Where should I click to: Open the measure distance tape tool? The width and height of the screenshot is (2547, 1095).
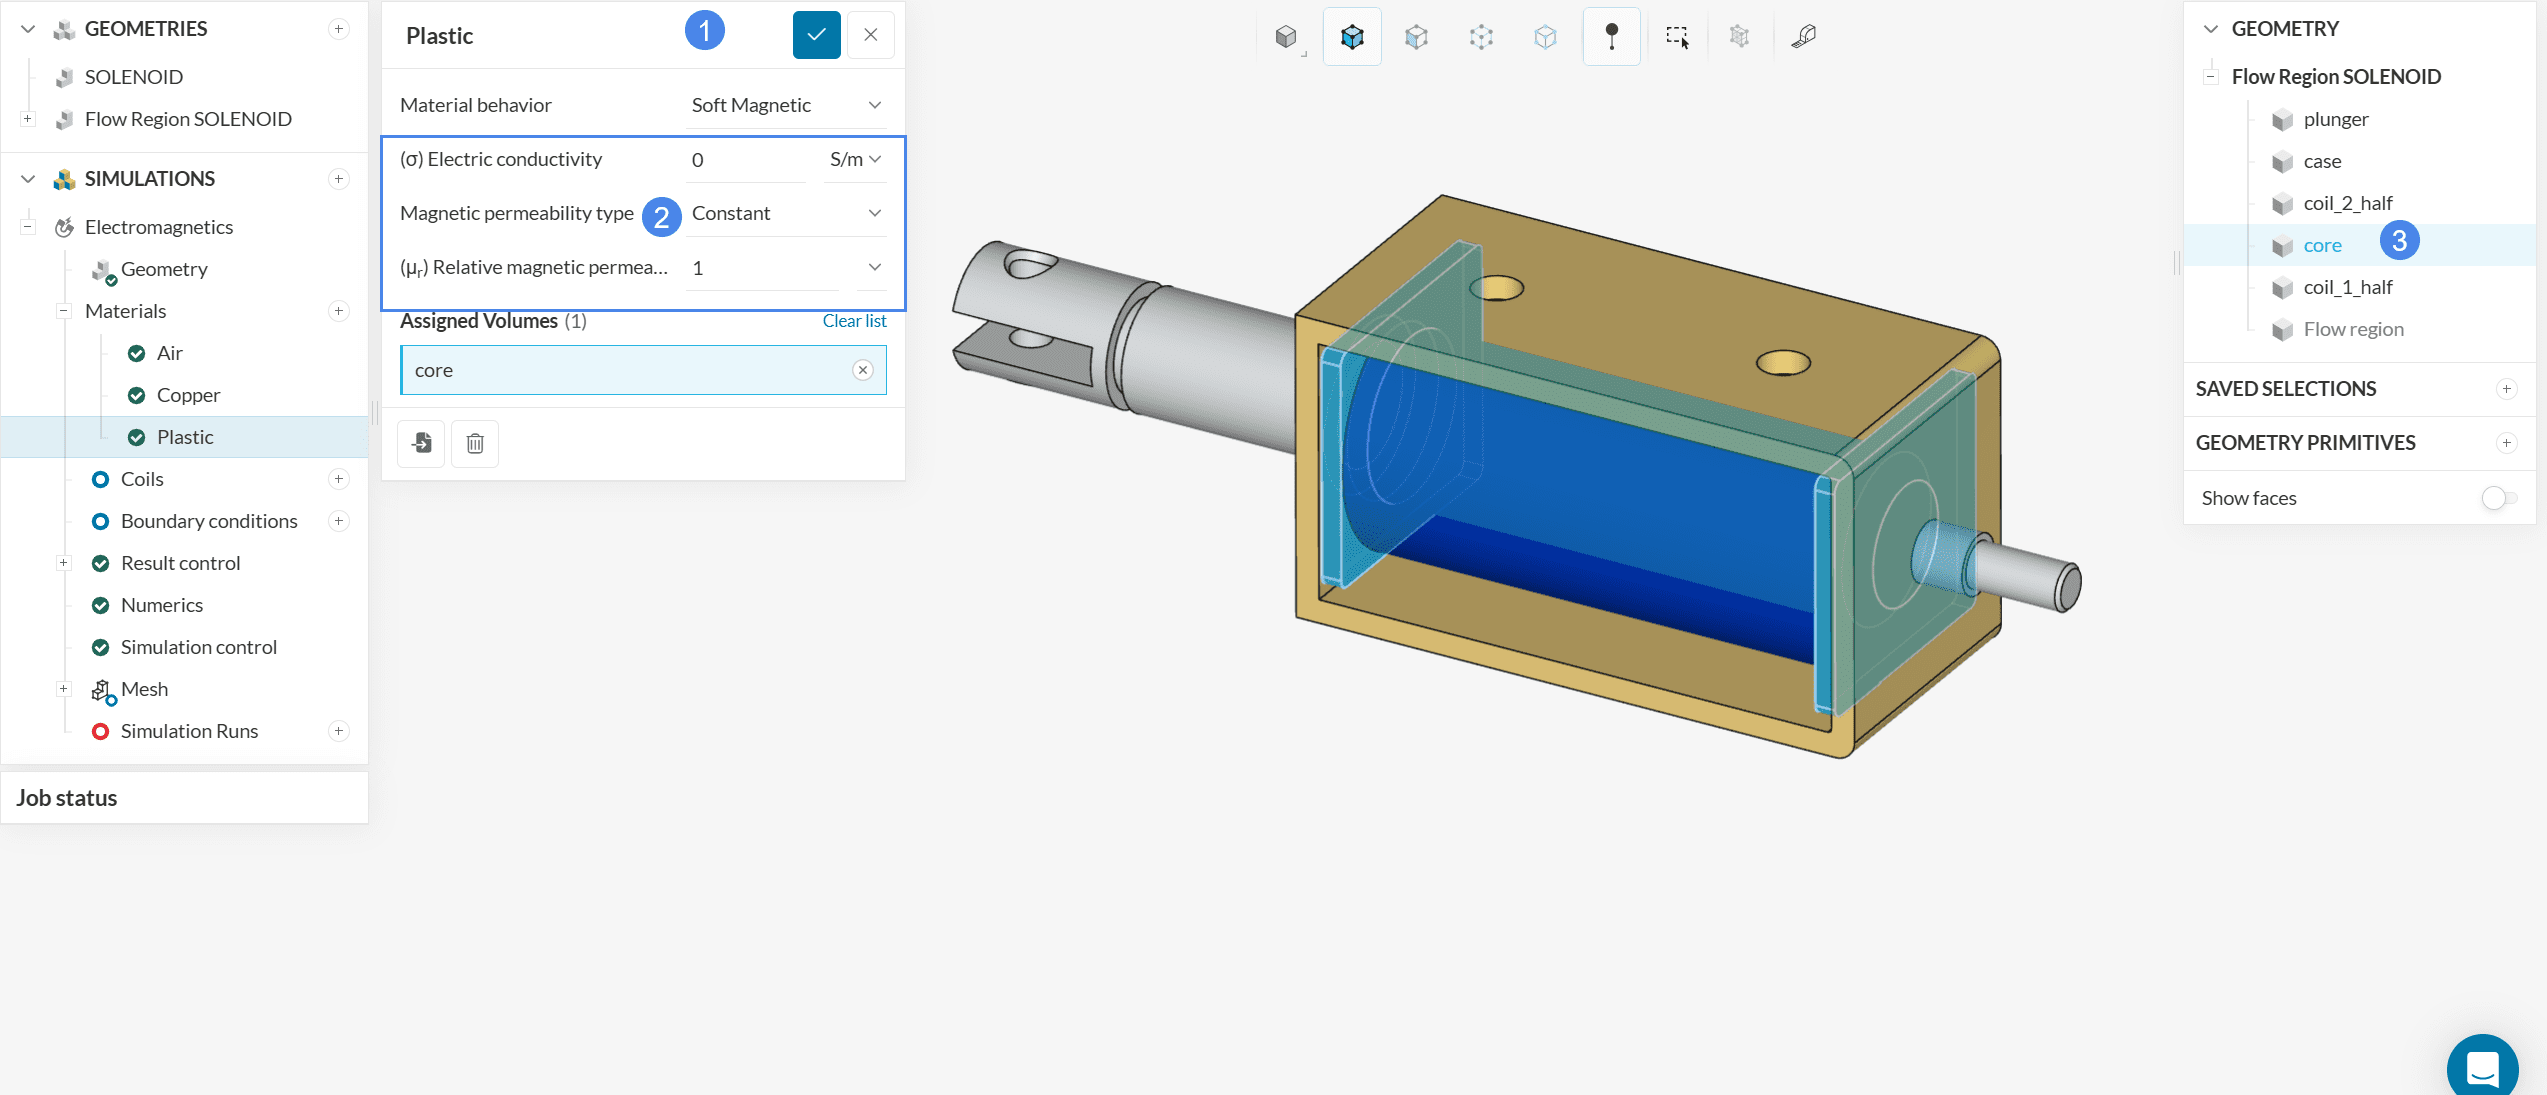(x=1803, y=37)
